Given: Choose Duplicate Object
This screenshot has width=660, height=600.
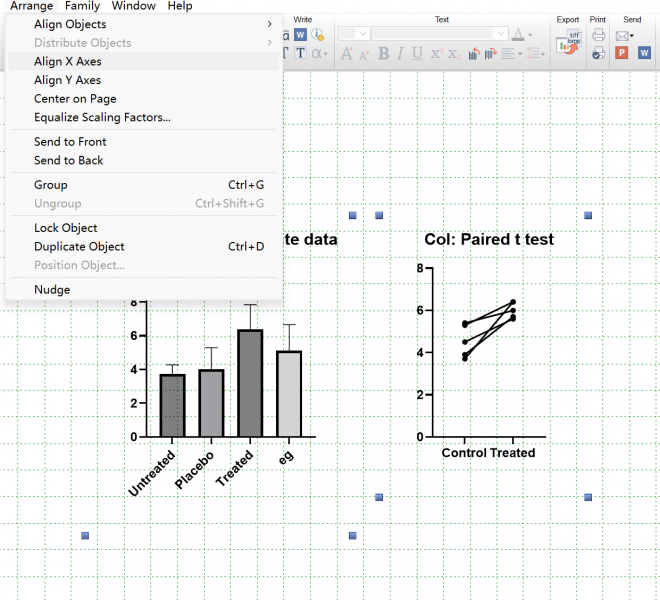Looking at the screenshot, I should [143, 246].
